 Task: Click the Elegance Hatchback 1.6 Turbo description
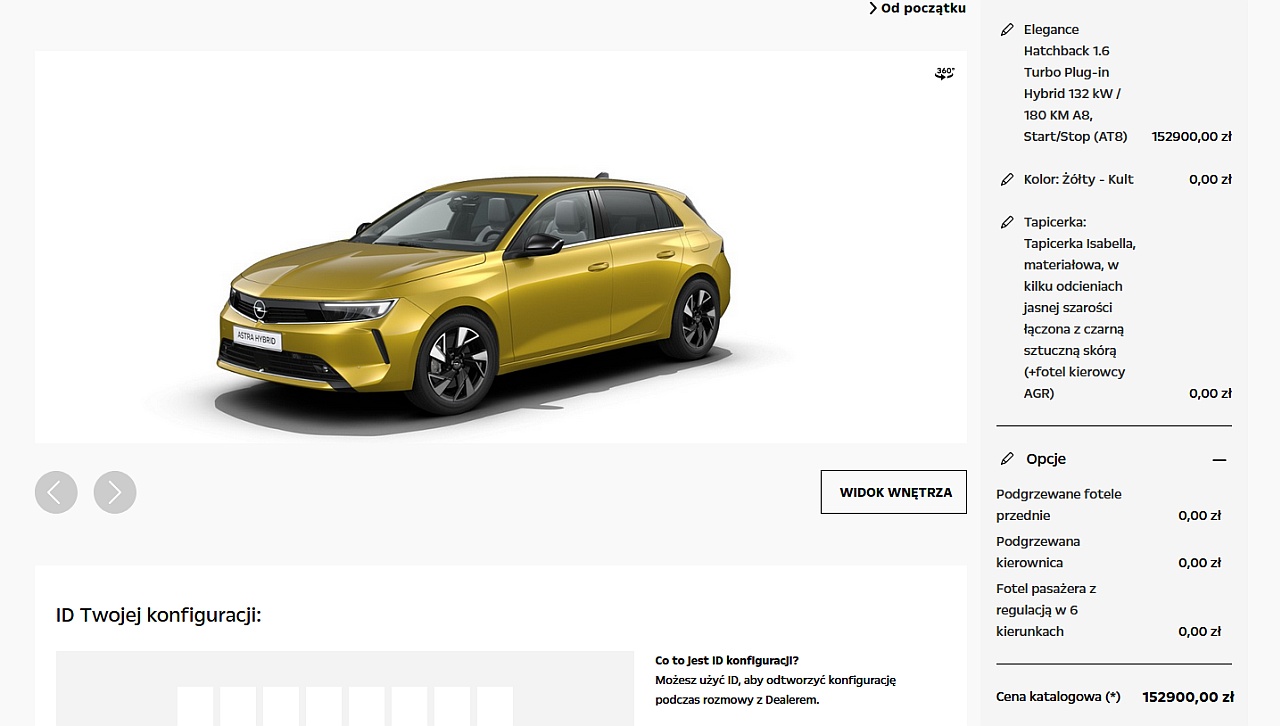[x=1076, y=83]
